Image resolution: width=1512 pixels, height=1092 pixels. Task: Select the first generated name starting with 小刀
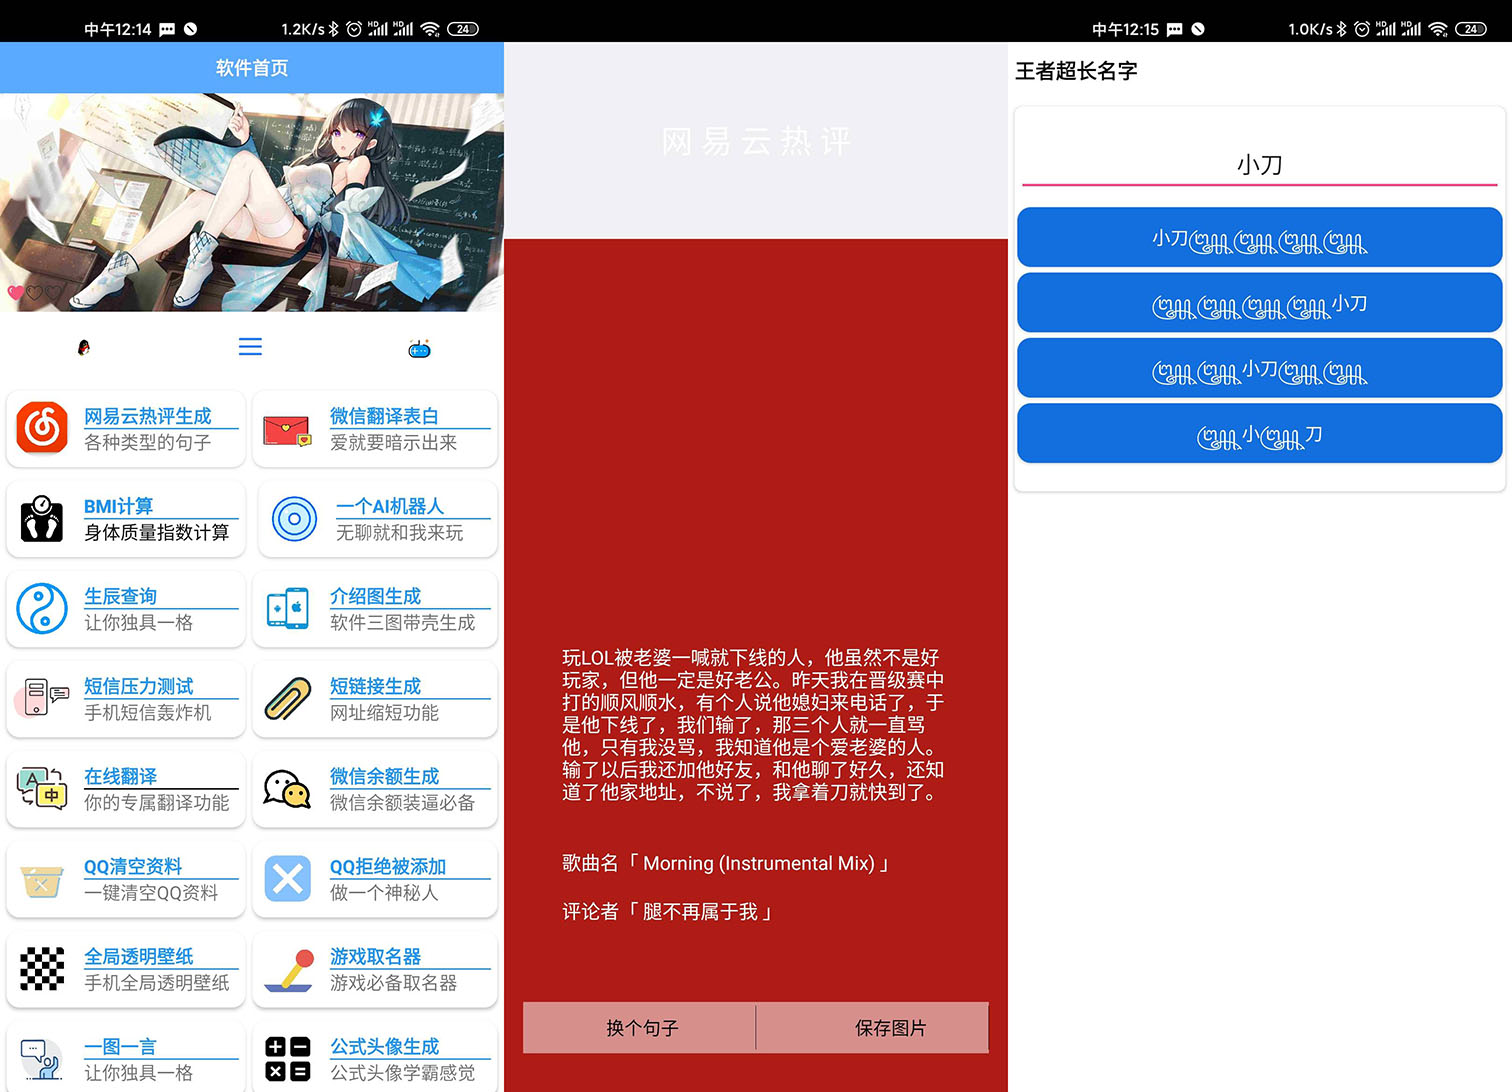tap(1259, 238)
